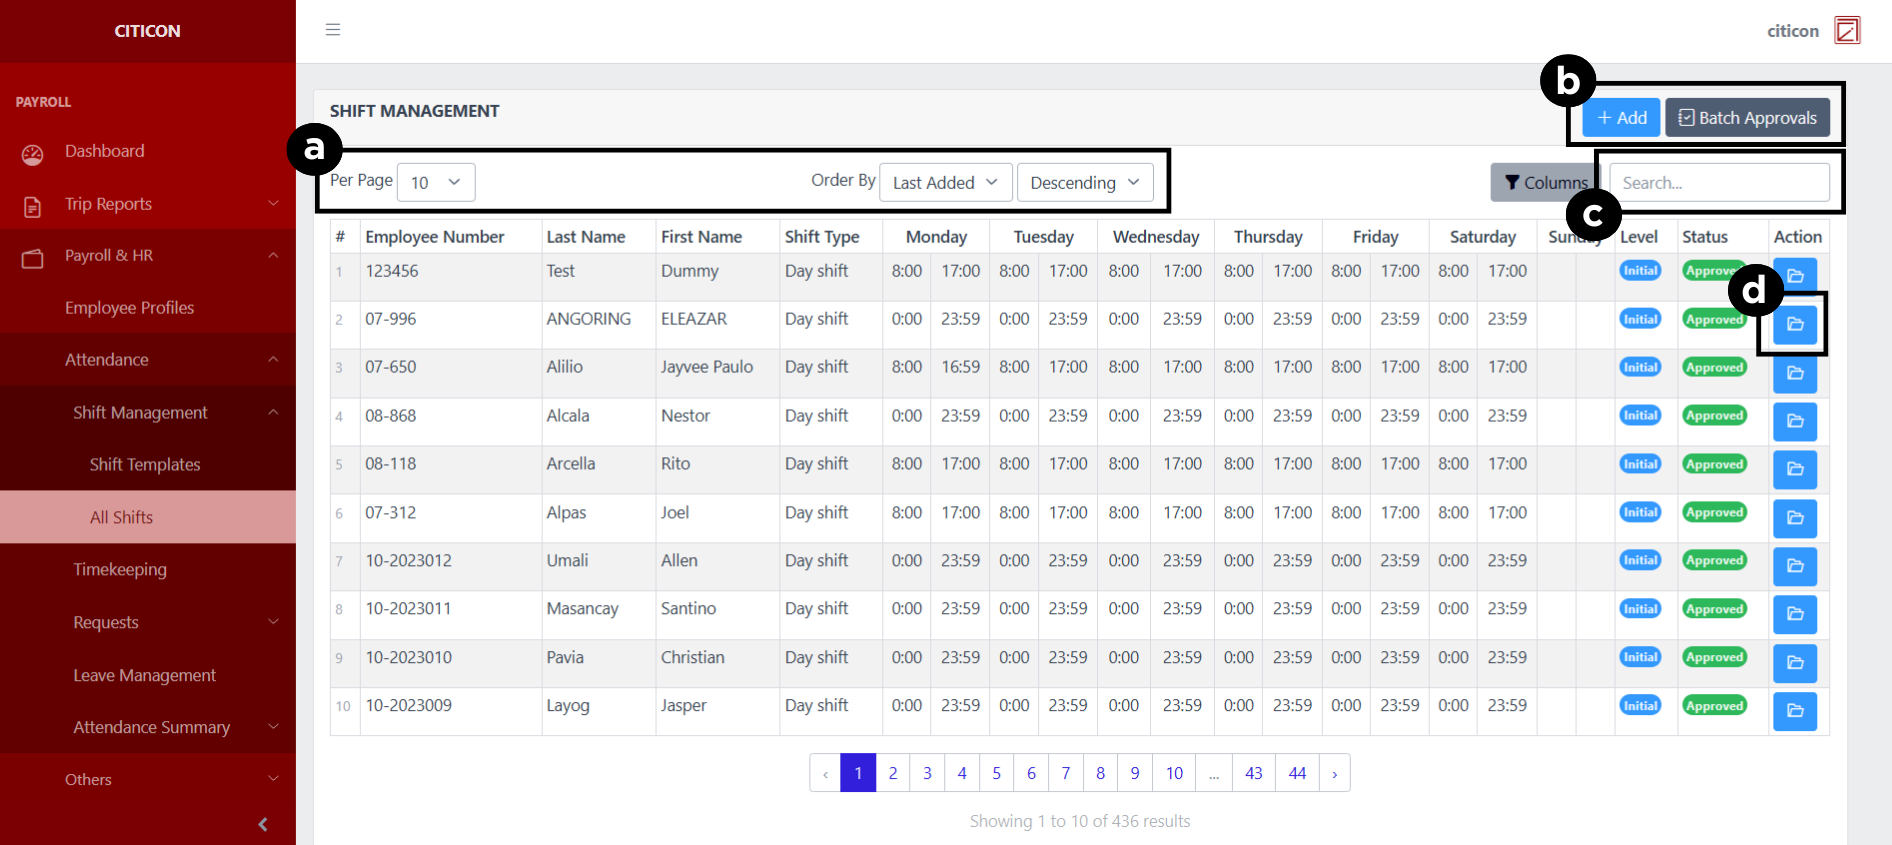Open folder action for Umali Allen row
This screenshot has width=1892, height=845.
(x=1794, y=566)
